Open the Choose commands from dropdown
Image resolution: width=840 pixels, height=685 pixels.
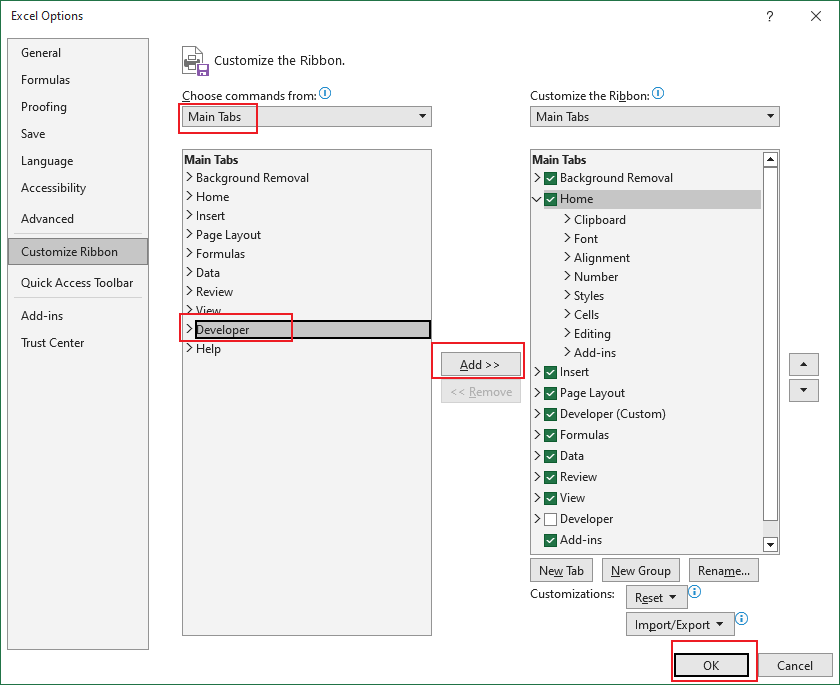point(424,116)
